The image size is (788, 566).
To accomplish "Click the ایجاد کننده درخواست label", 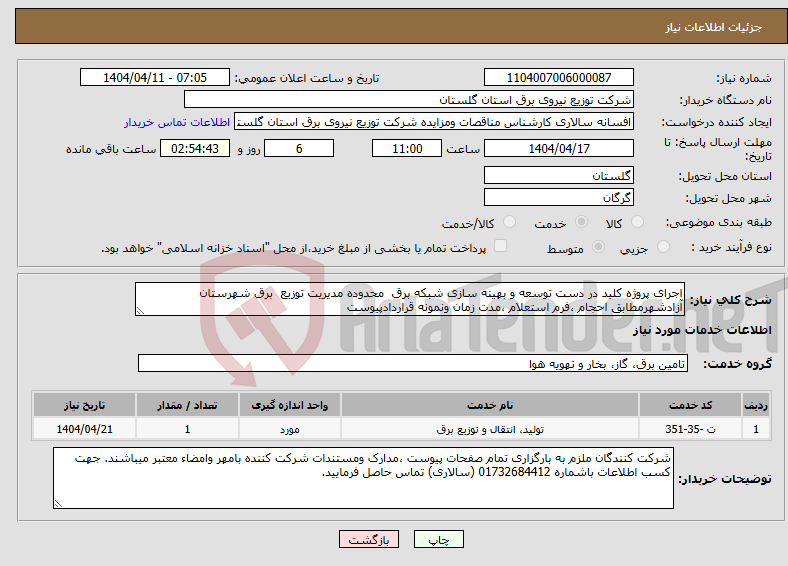I will [717, 123].
